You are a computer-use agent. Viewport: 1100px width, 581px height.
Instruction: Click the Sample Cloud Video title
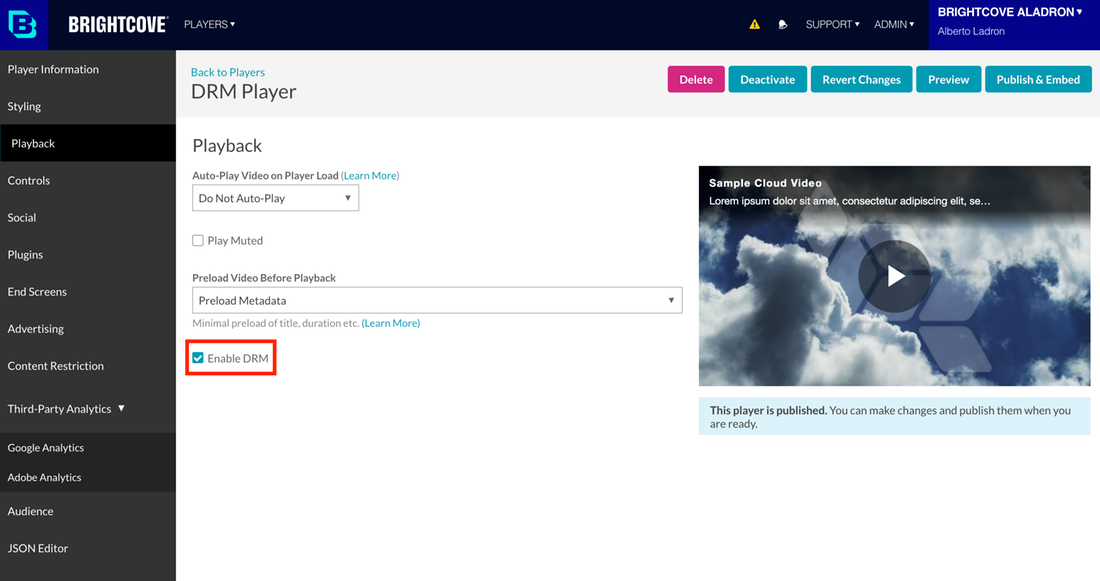click(x=765, y=183)
